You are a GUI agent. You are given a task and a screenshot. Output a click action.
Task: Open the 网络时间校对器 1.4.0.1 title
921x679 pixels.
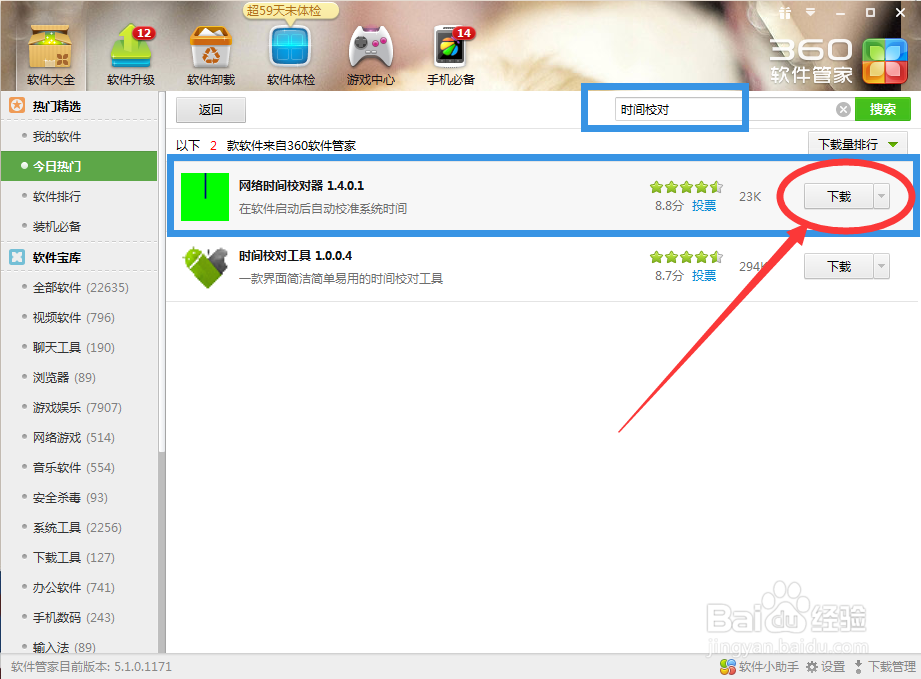(x=301, y=186)
